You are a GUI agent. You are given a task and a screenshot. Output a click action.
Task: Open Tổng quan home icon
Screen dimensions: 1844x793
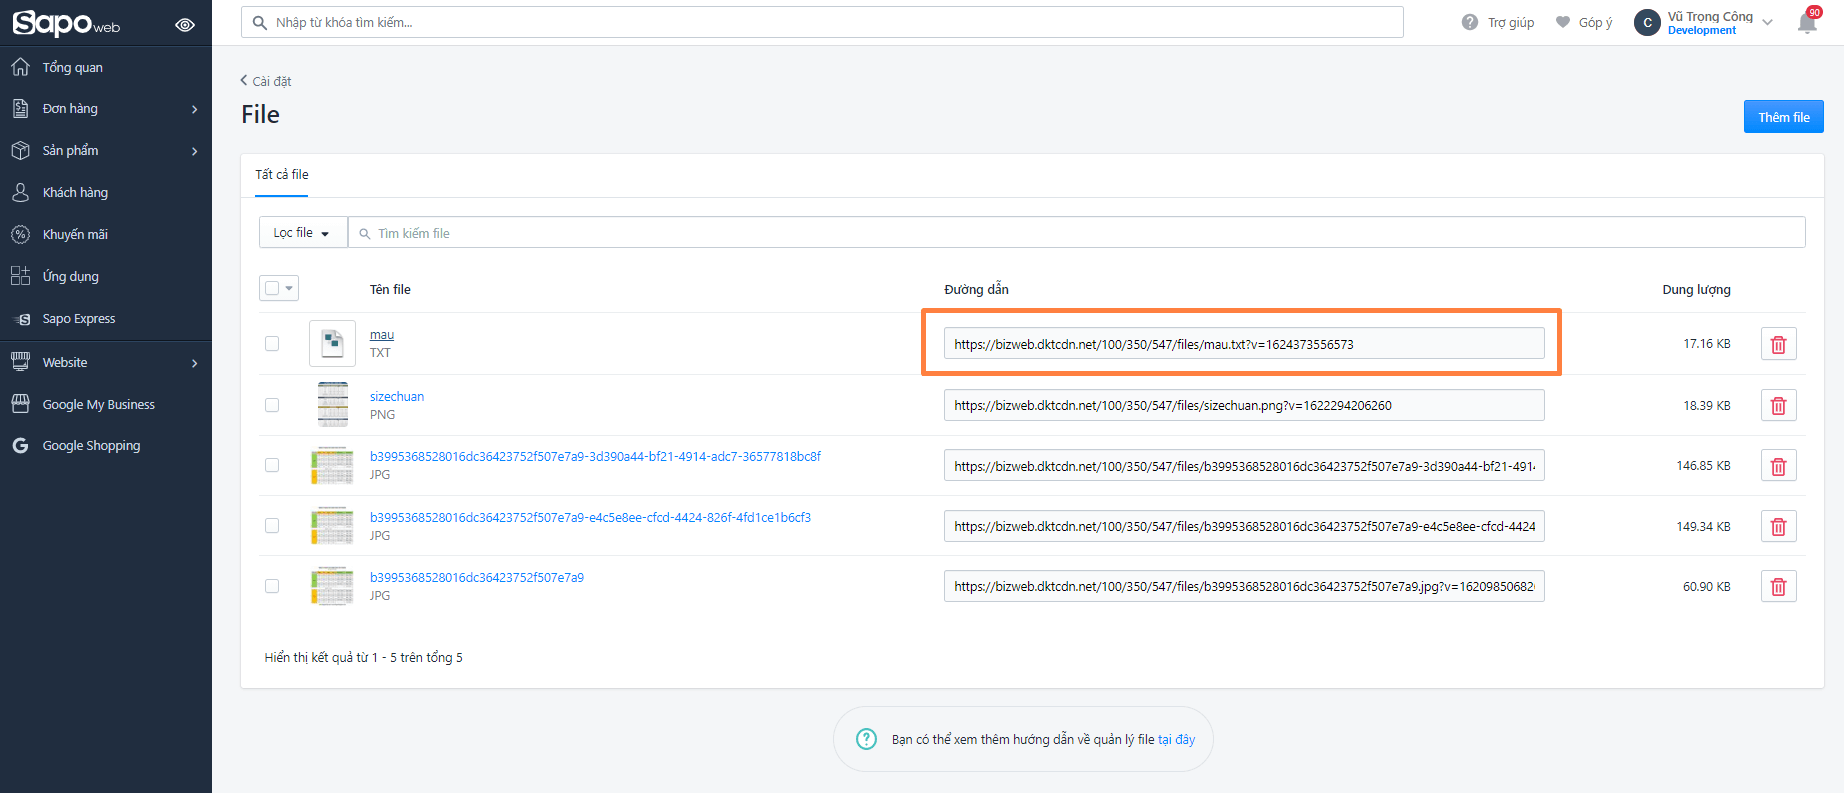20,67
